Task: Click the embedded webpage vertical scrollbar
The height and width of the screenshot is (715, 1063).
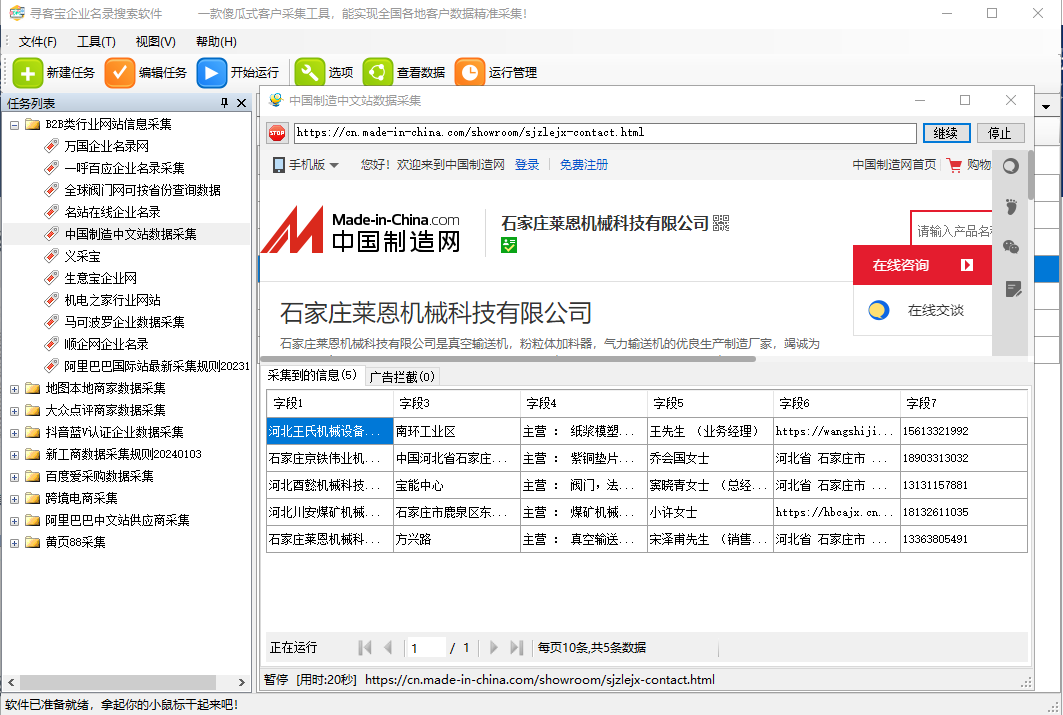Action: pyautogui.click(x=1031, y=175)
